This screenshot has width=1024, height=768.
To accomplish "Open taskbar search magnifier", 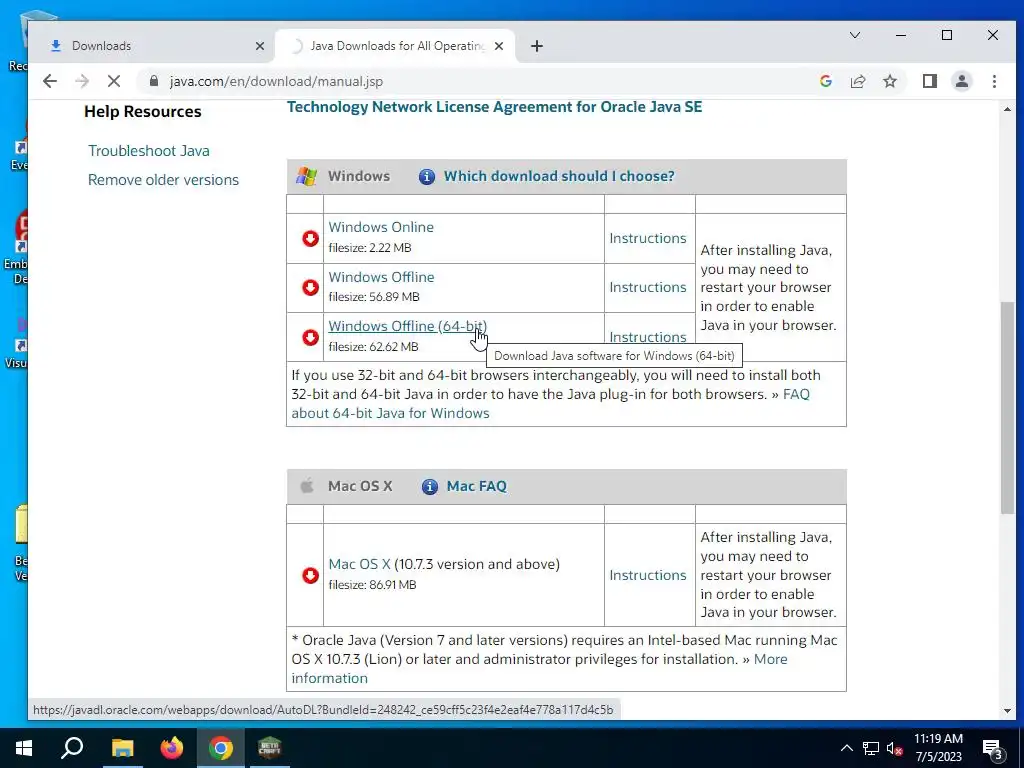I will coord(72,748).
